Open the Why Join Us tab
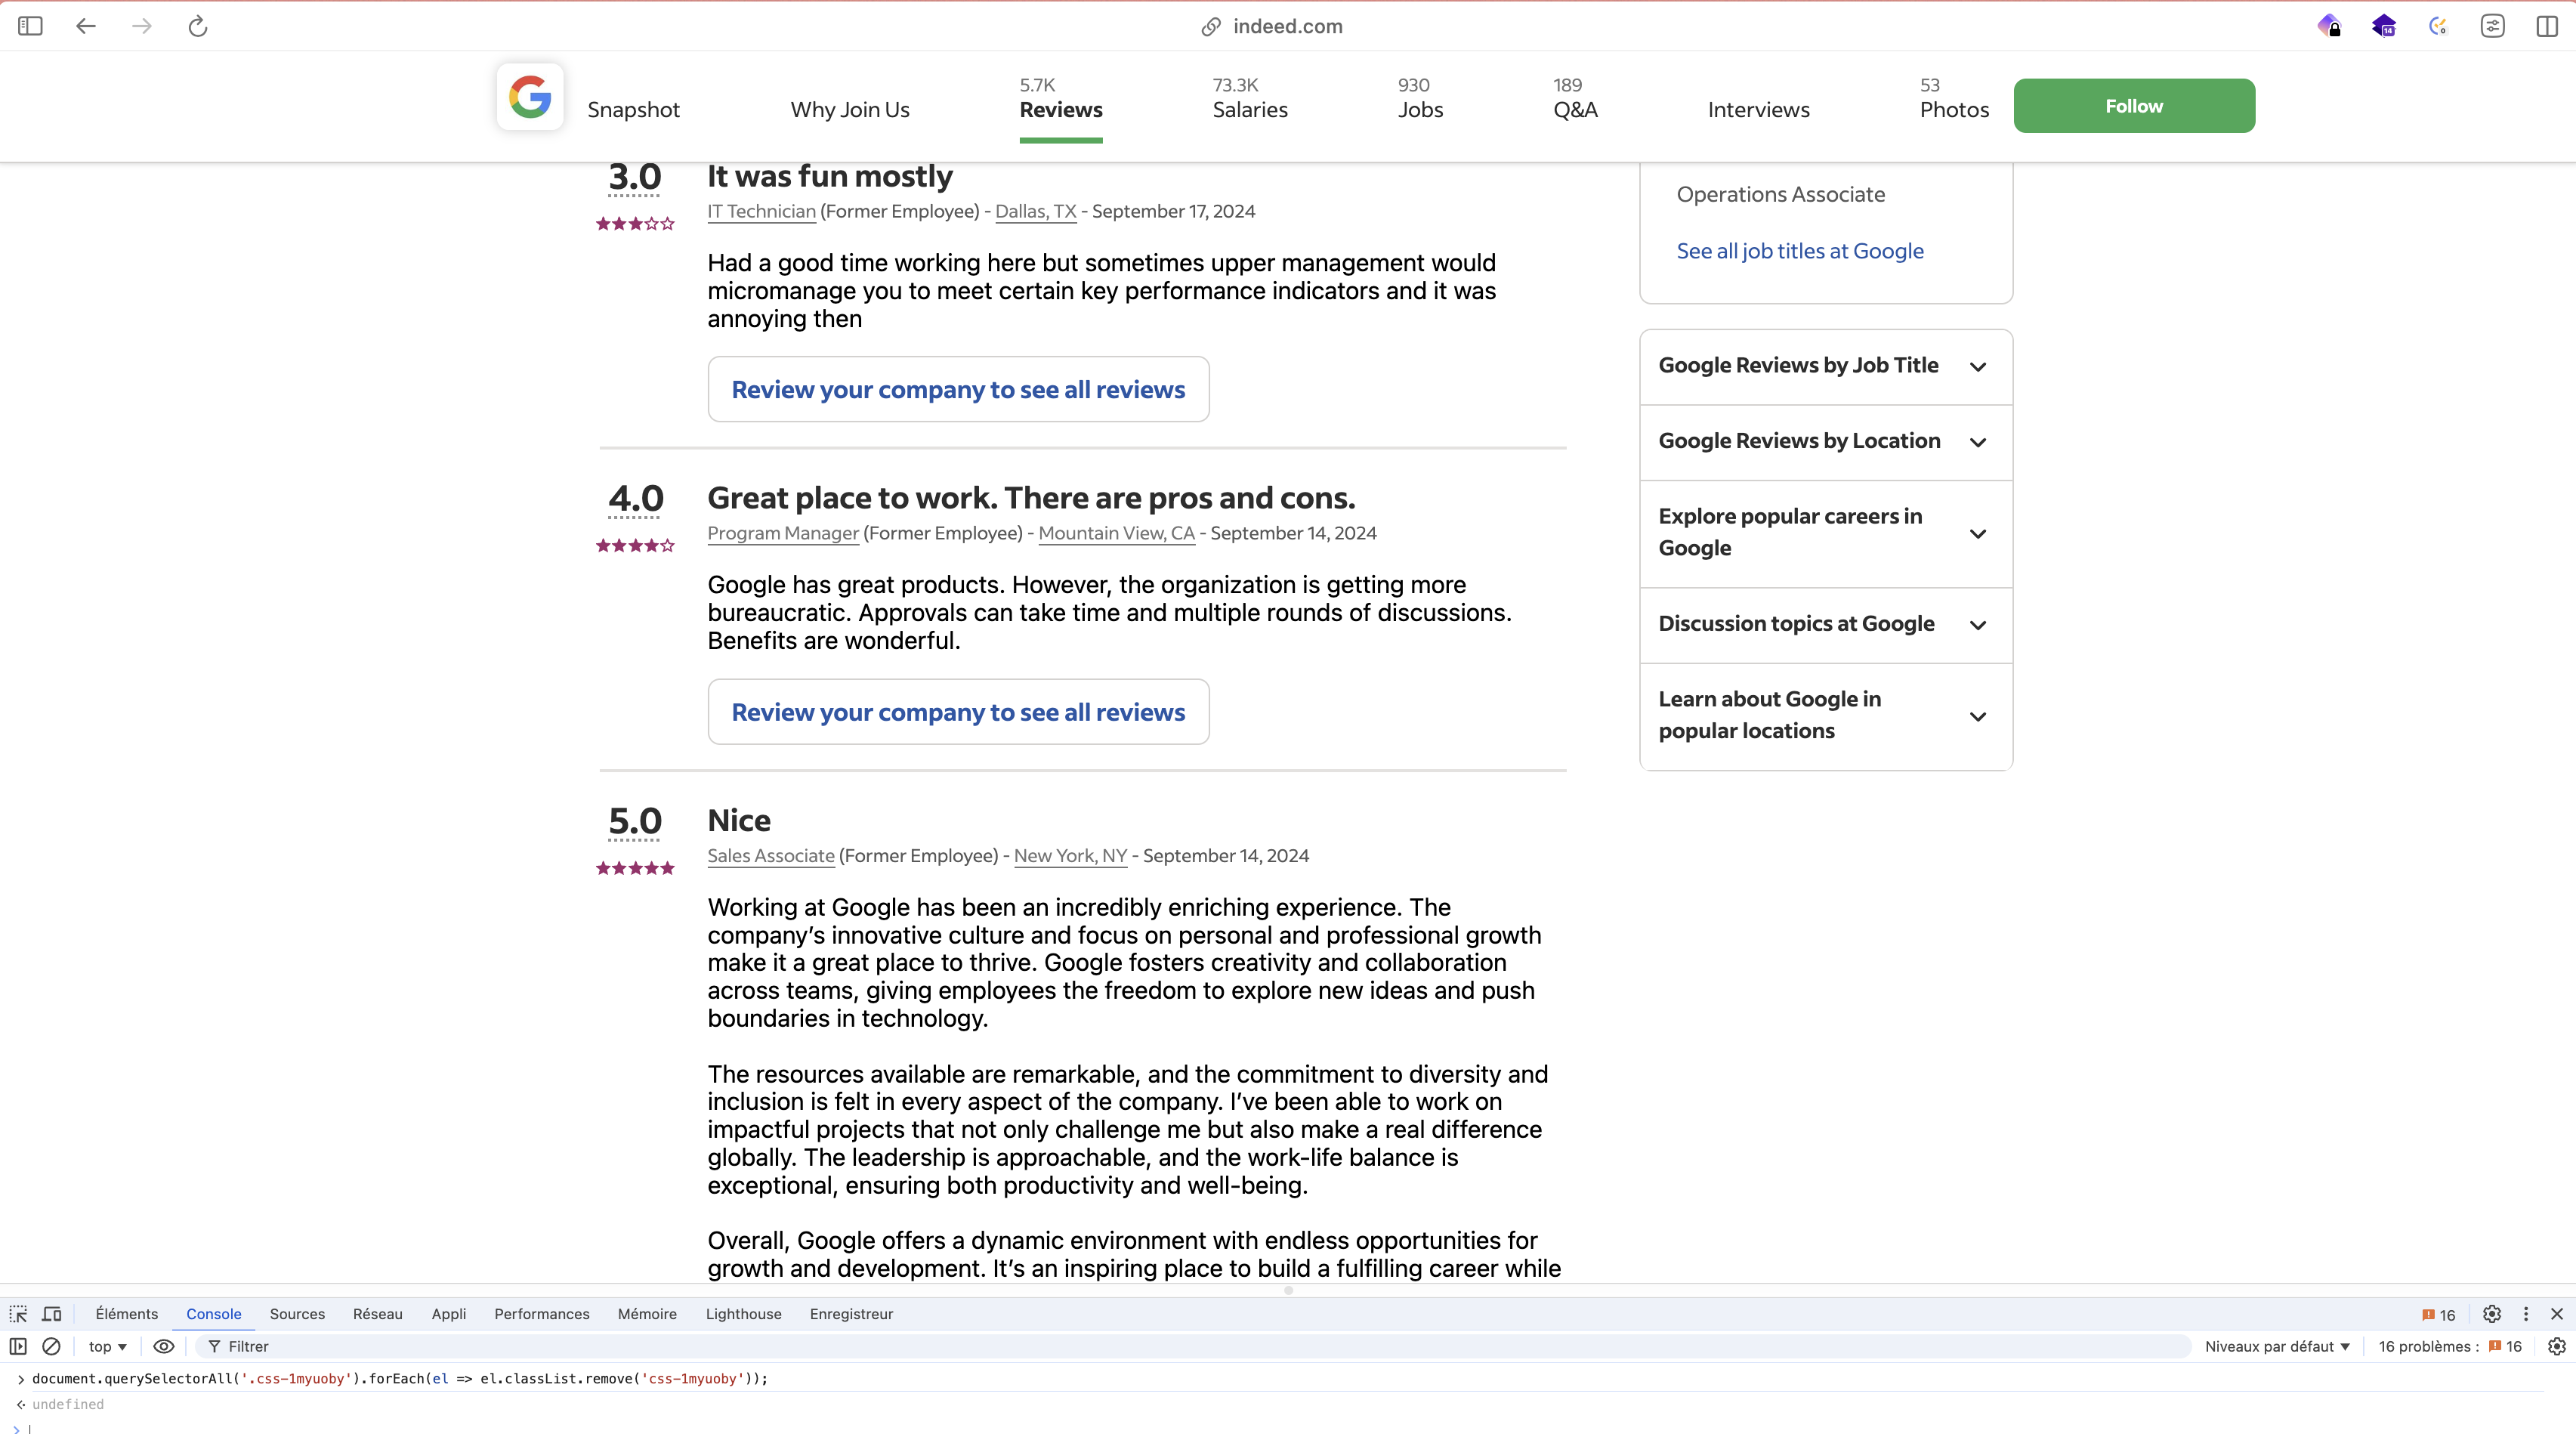The width and height of the screenshot is (2576, 1434). (850, 110)
